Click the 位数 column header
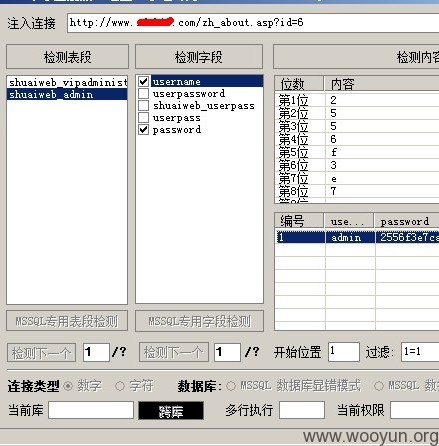 (x=299, y=84)
